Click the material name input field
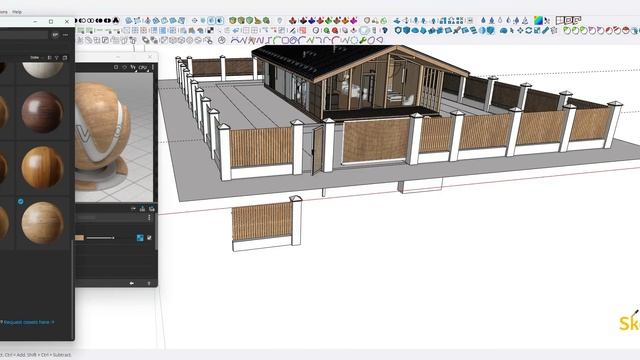 pos(110,218)
